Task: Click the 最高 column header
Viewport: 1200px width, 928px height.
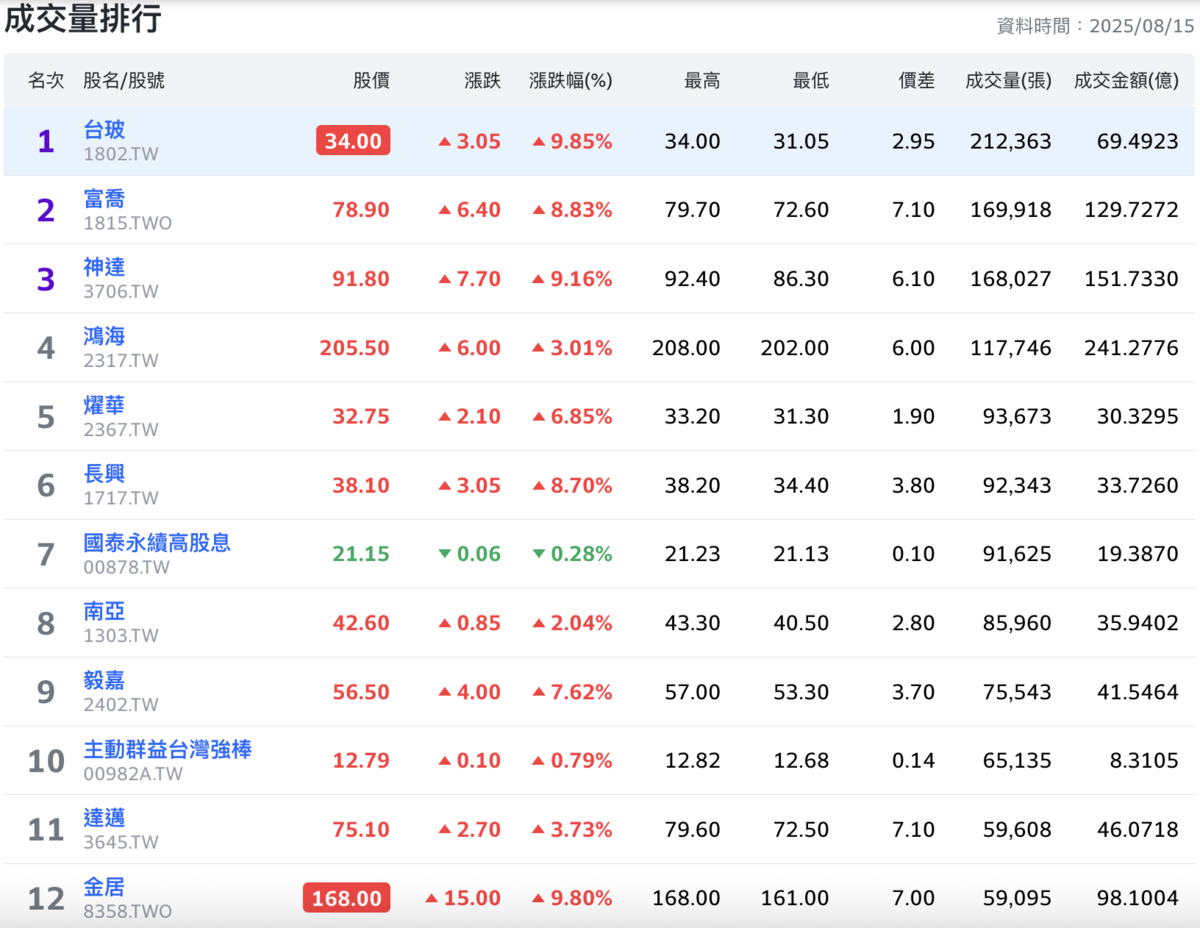Action: tap(701, 81)
